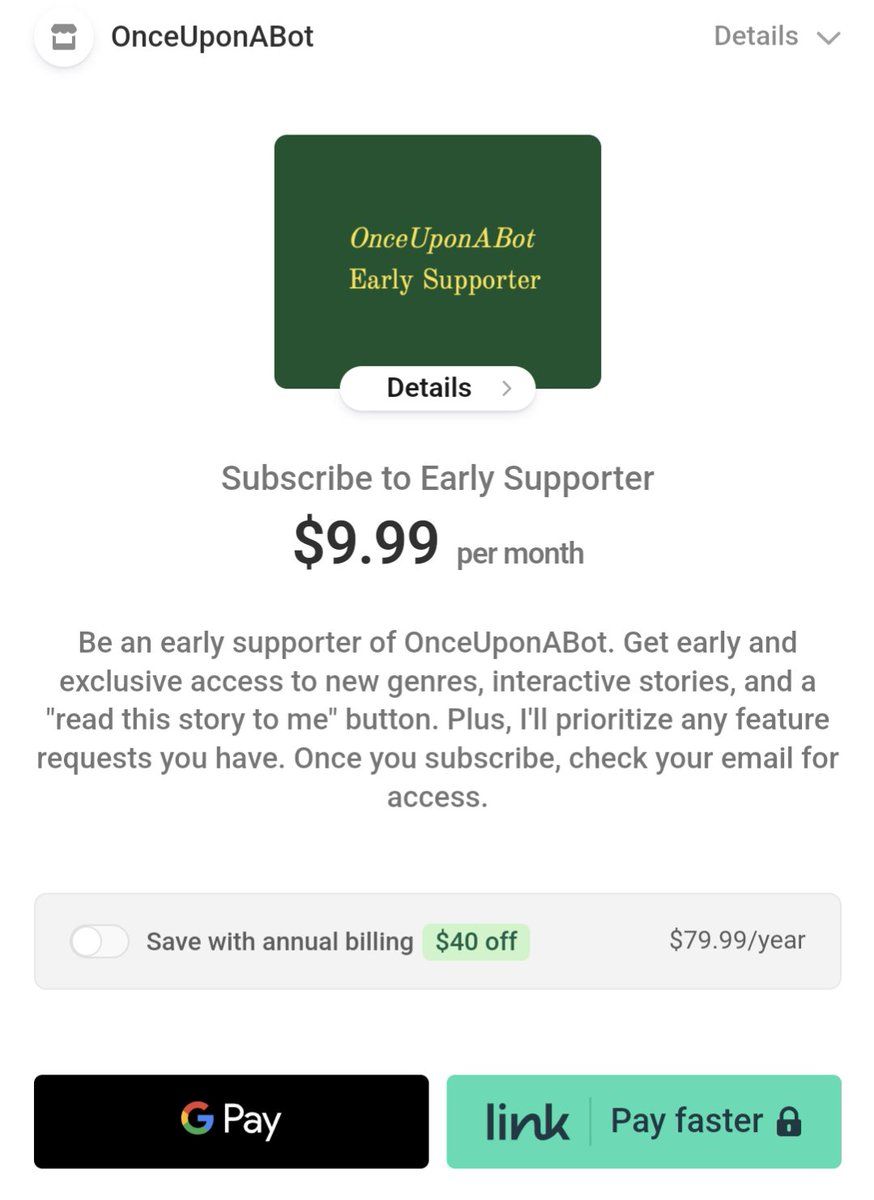874x1200 pixels.
Task: Select the Save with annual billing label
Action: (279, 941)
